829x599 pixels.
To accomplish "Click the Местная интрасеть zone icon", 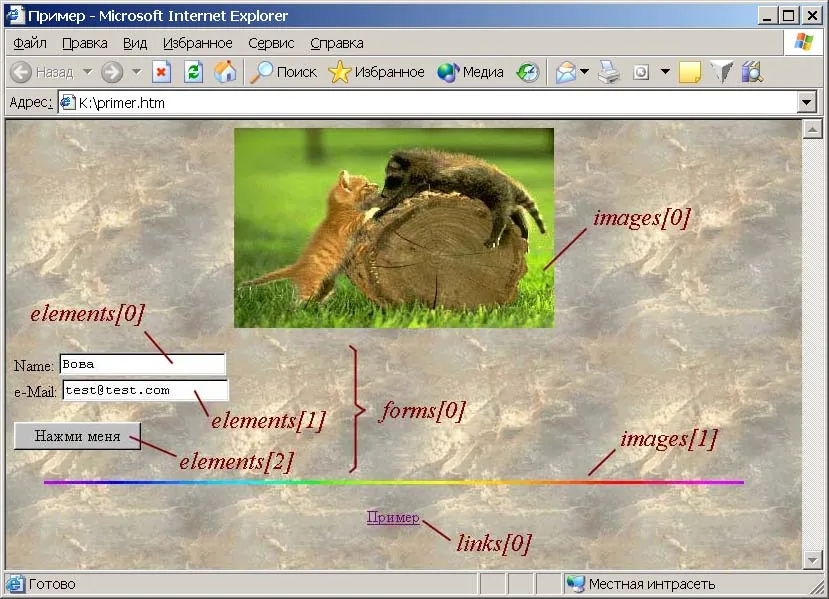I will point(575,584).
